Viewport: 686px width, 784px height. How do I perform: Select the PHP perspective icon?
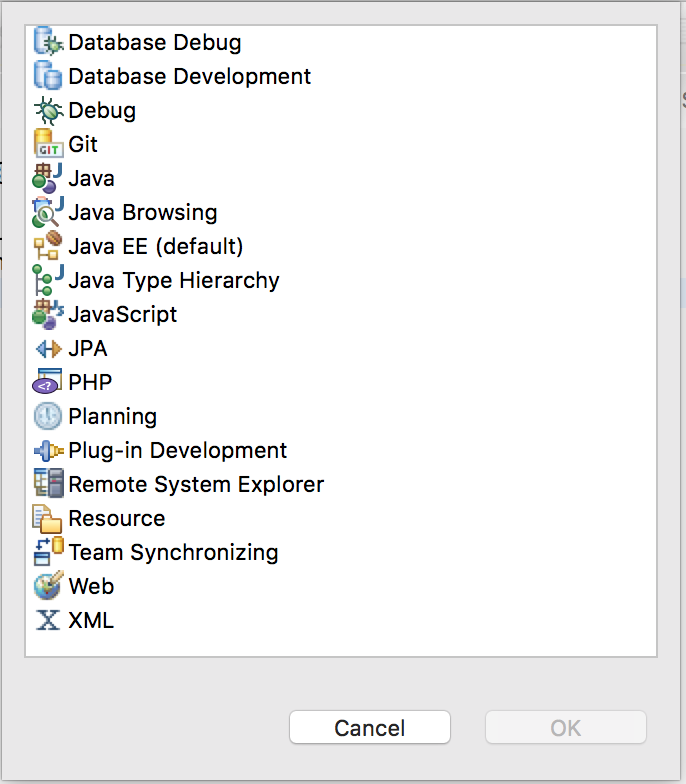pyautogui.click(x=48, y=382)
